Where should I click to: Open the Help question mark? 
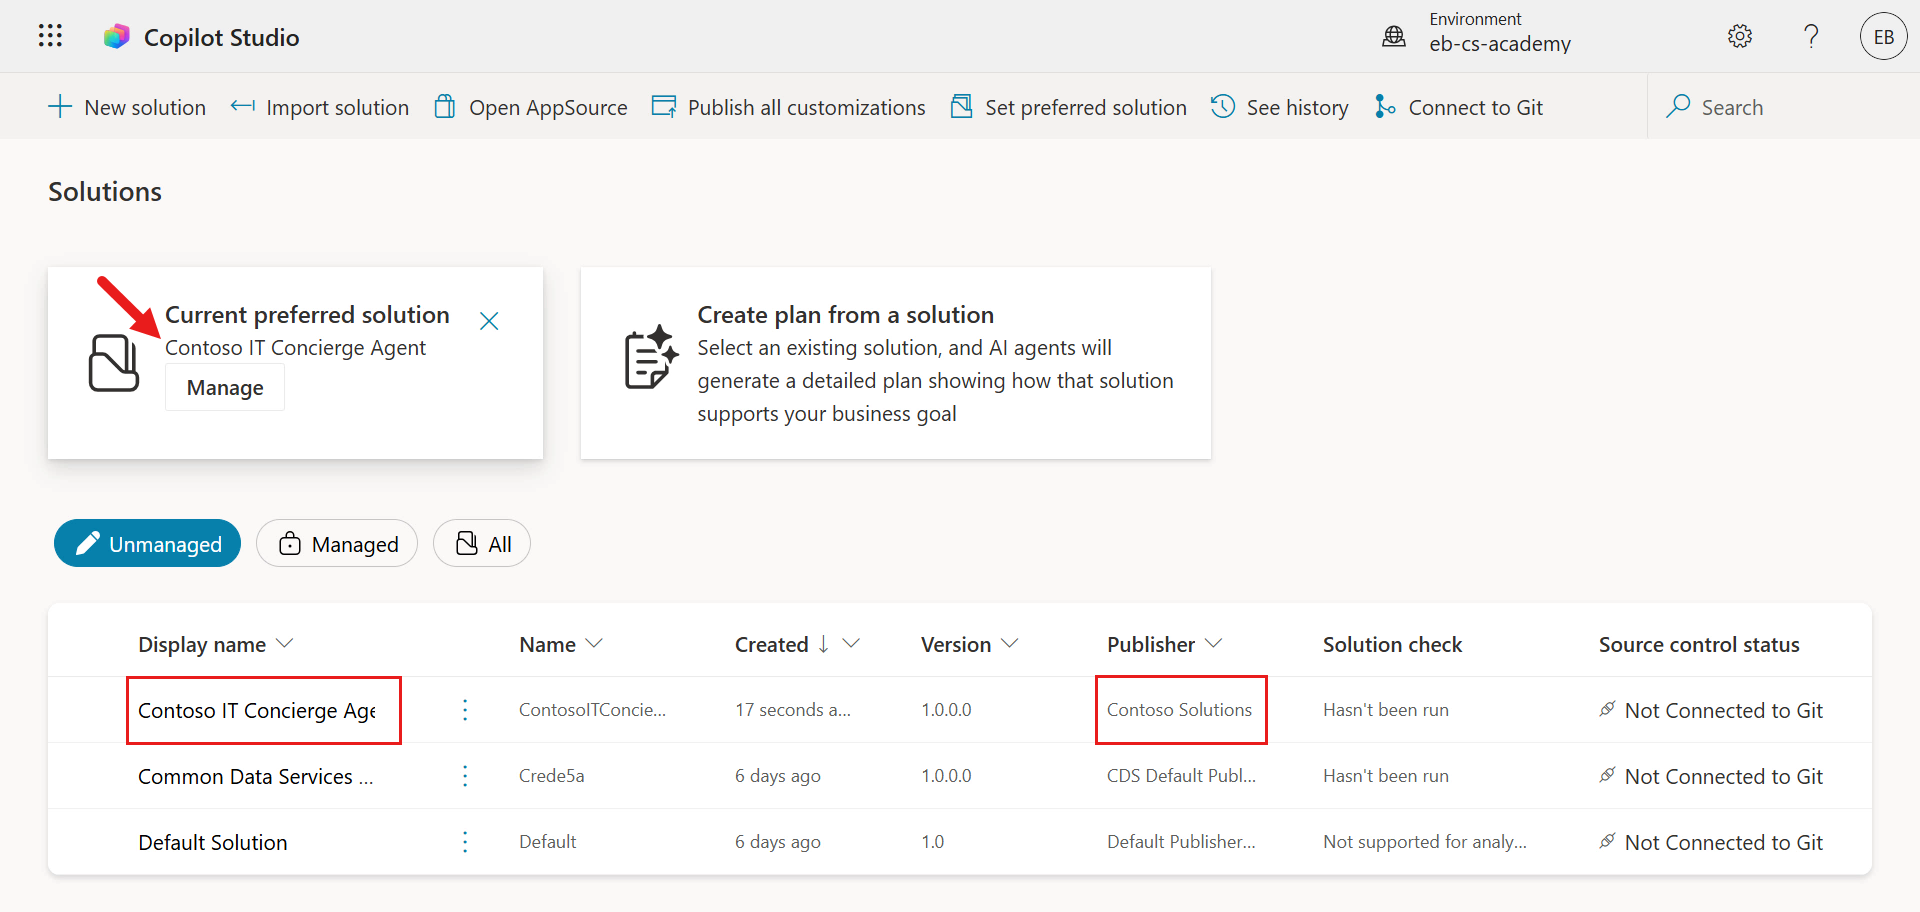(1811, 36)
